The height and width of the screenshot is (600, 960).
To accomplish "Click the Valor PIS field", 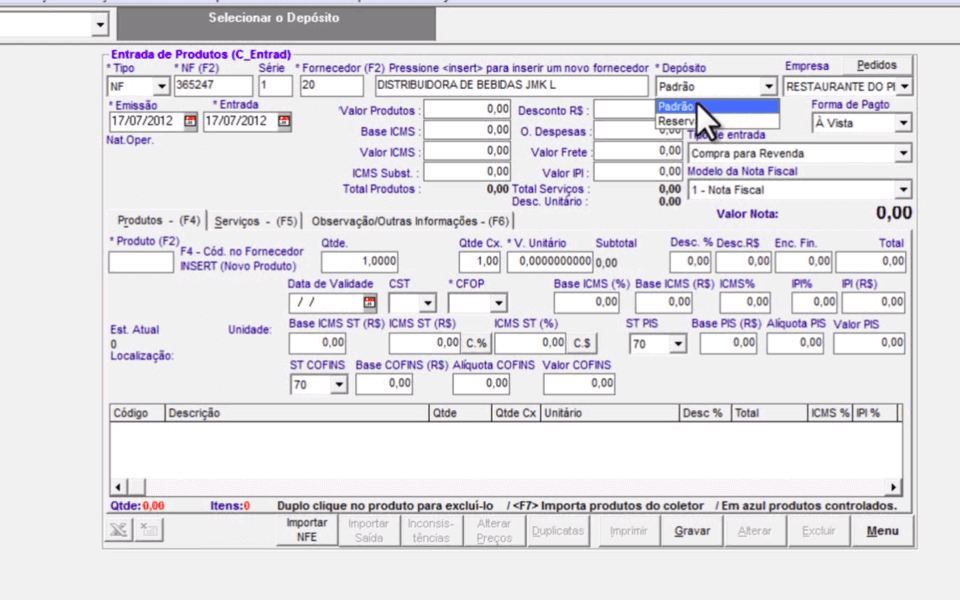I will click(x=869, y=343).
